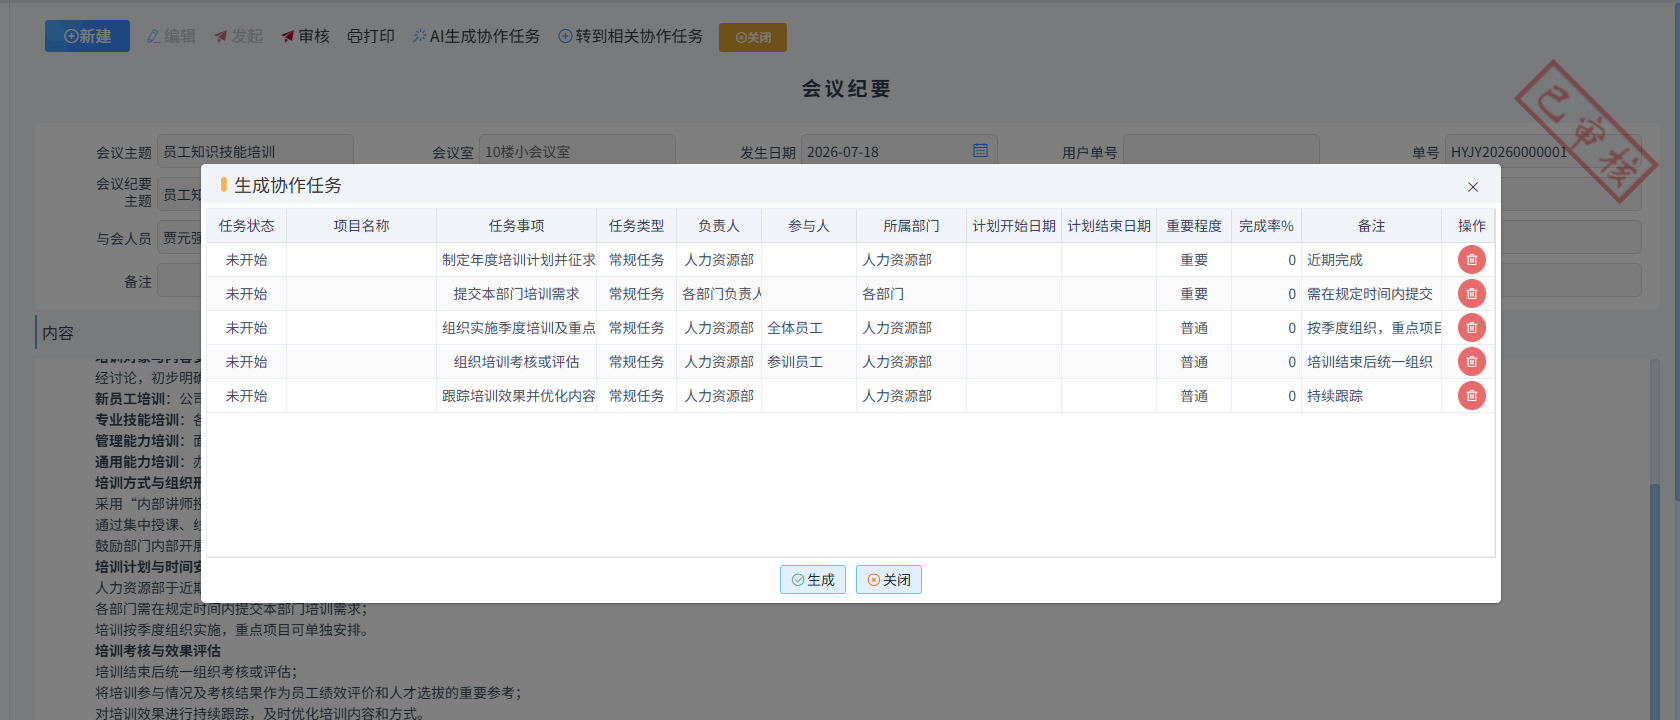
Task: Choose 转到相关协作任务
Action: [630, 36]
